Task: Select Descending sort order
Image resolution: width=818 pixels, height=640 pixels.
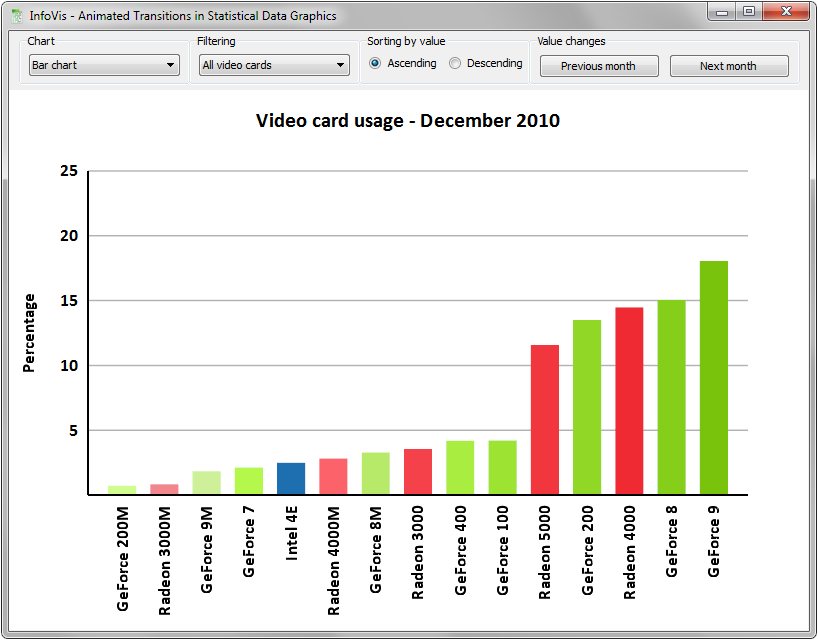Action: coord(486,63)
